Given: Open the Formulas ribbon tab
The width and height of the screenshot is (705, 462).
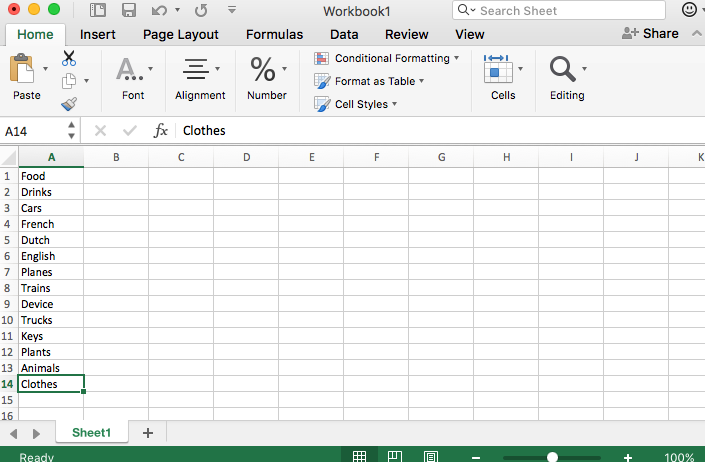Looking at the screenshot, I should point(274,35).
